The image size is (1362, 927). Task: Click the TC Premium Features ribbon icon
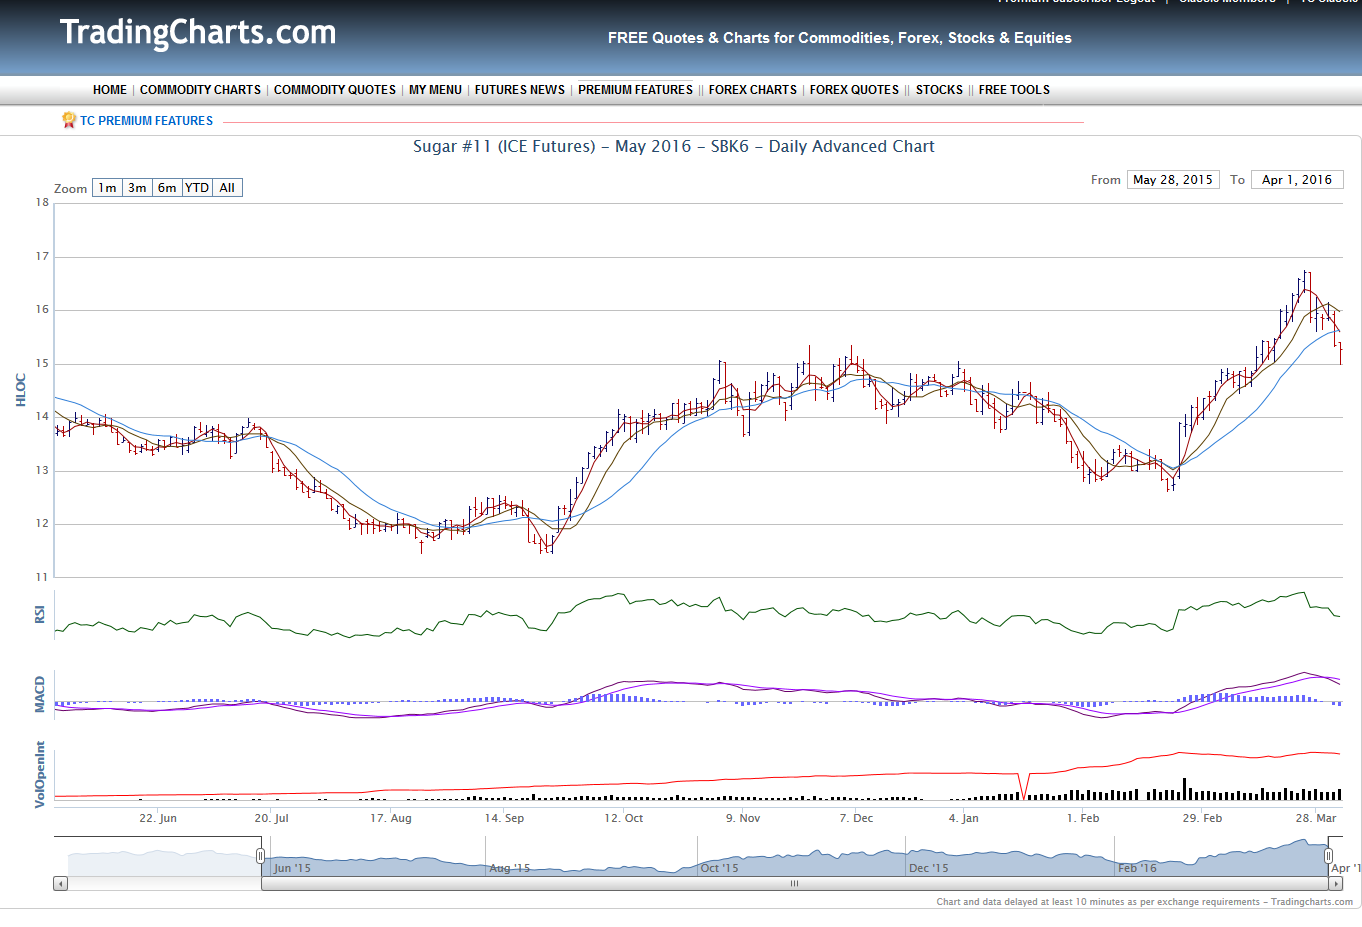pos(69,120)
